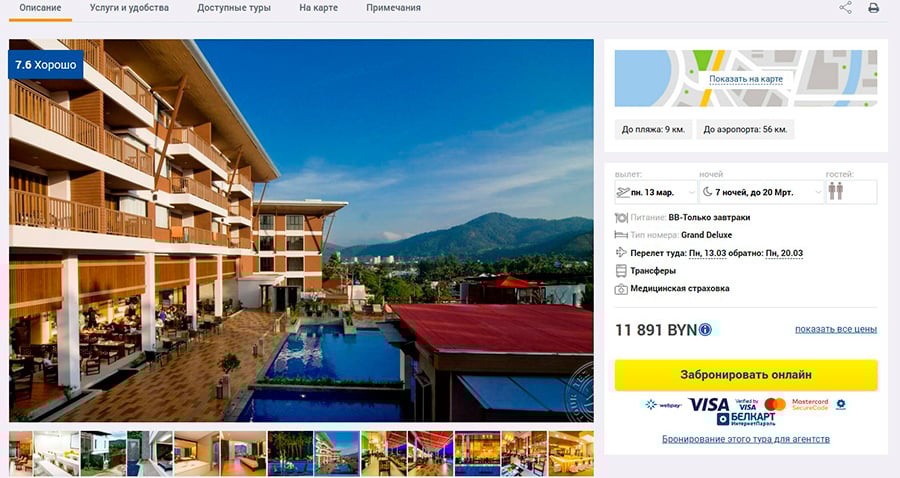Open the departure date dropdown пн. 13 мар.
Image resolution: width=900 pixels, height=478 pixels.
(655, 192)
